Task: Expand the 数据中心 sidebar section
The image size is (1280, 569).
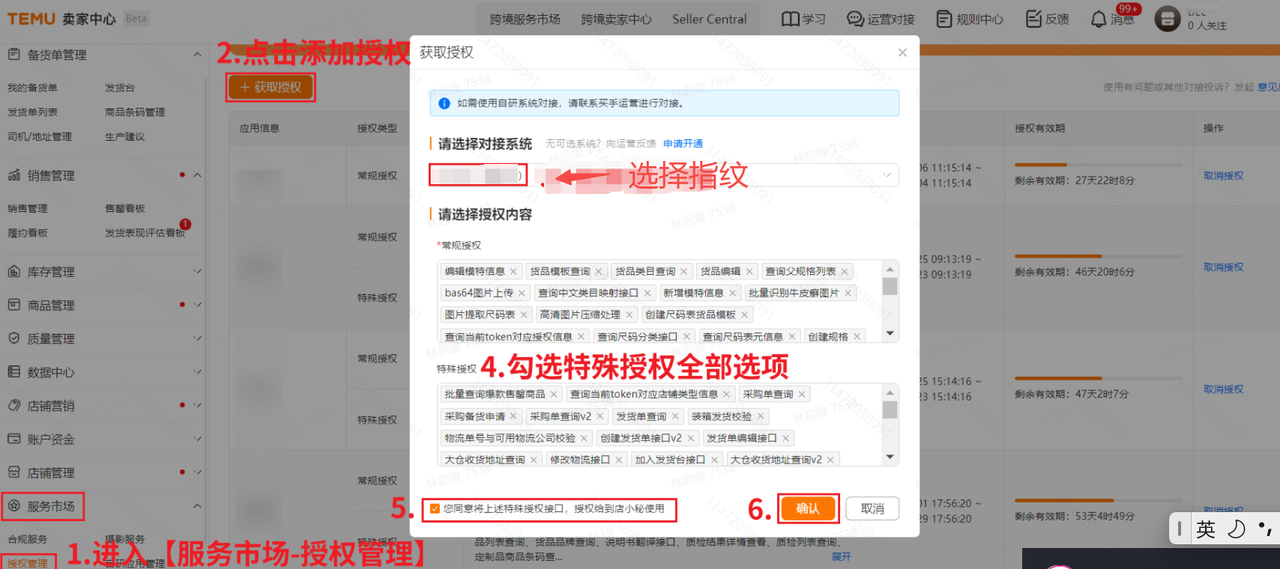Action: (x=197, y=372)
